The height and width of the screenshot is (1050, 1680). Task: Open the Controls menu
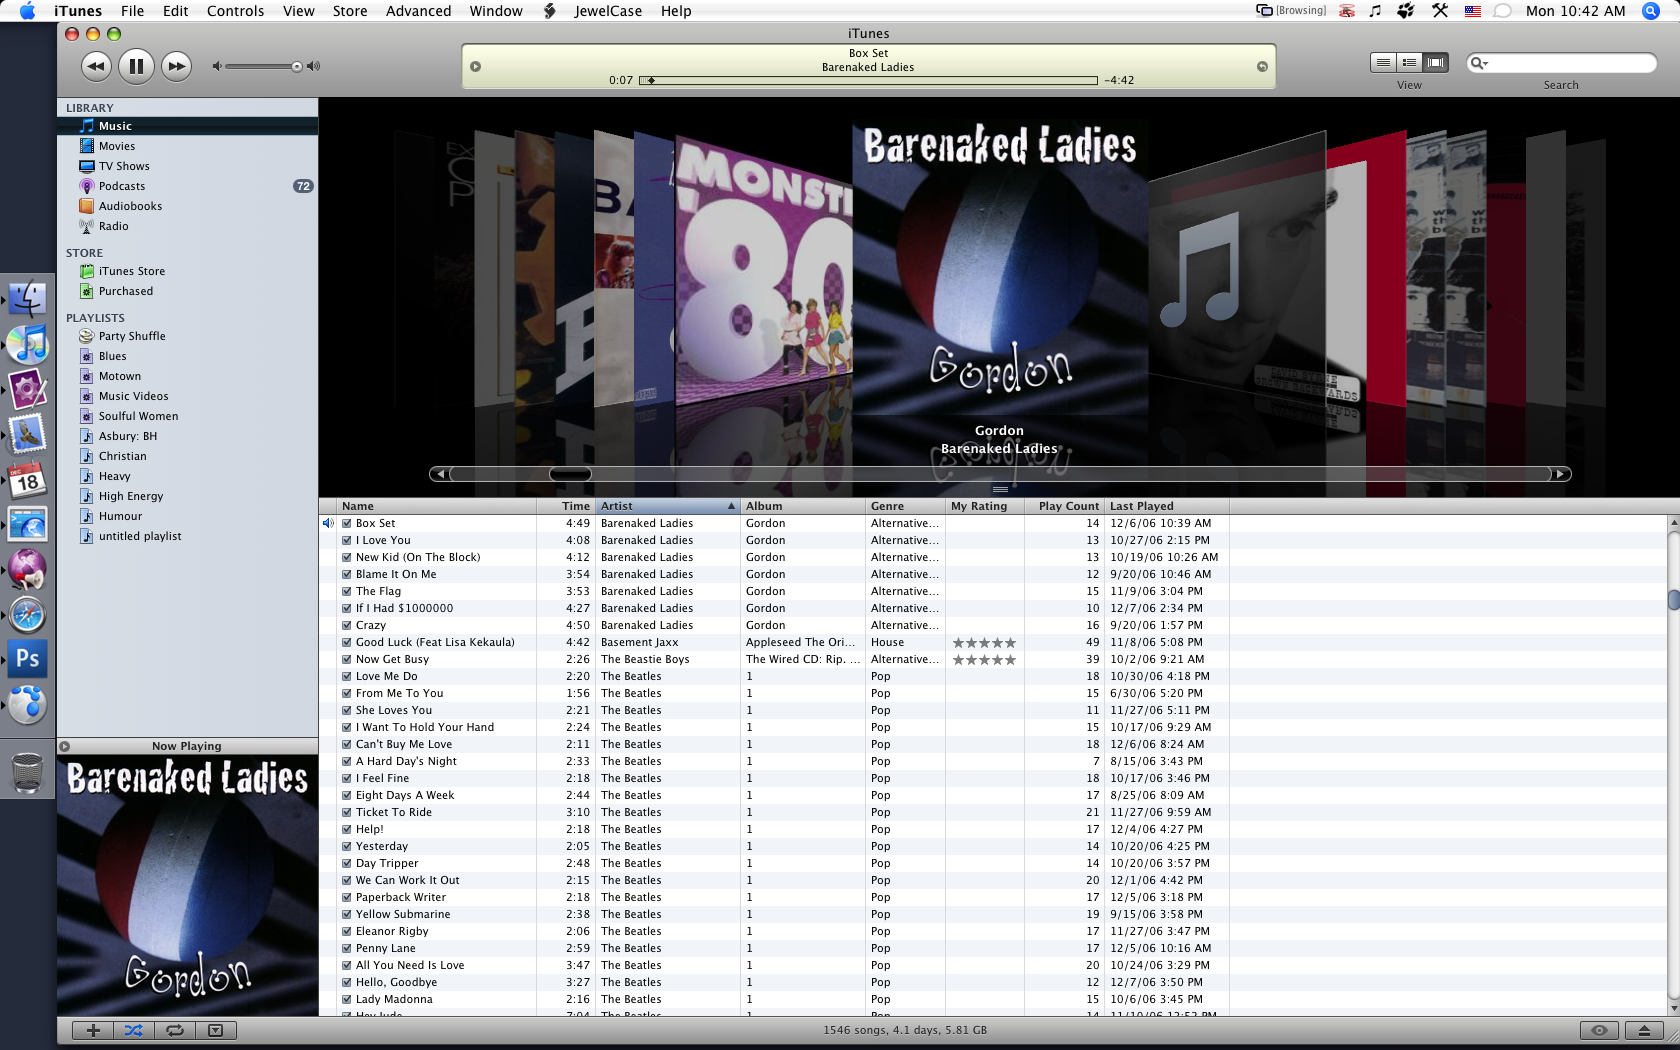(x=235, y=11)
